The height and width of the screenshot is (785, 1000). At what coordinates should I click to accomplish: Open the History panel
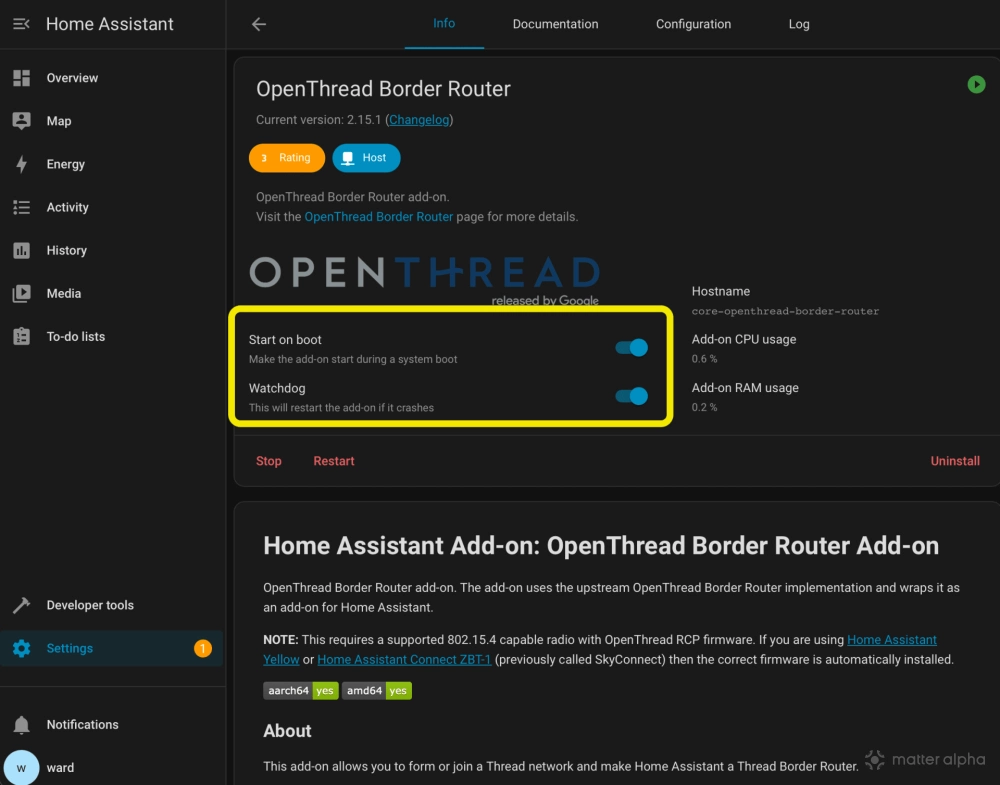[66, 250]
